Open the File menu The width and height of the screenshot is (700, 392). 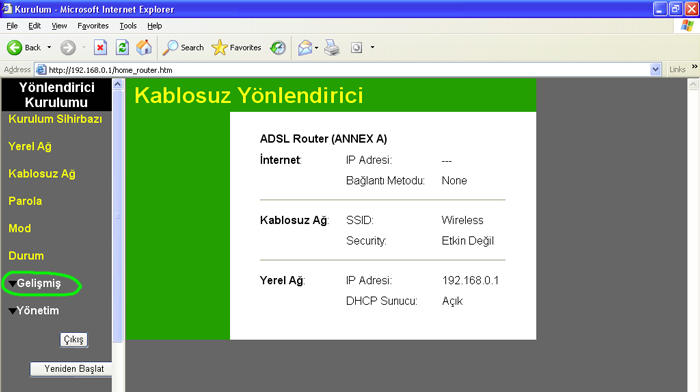click(12, 26)
